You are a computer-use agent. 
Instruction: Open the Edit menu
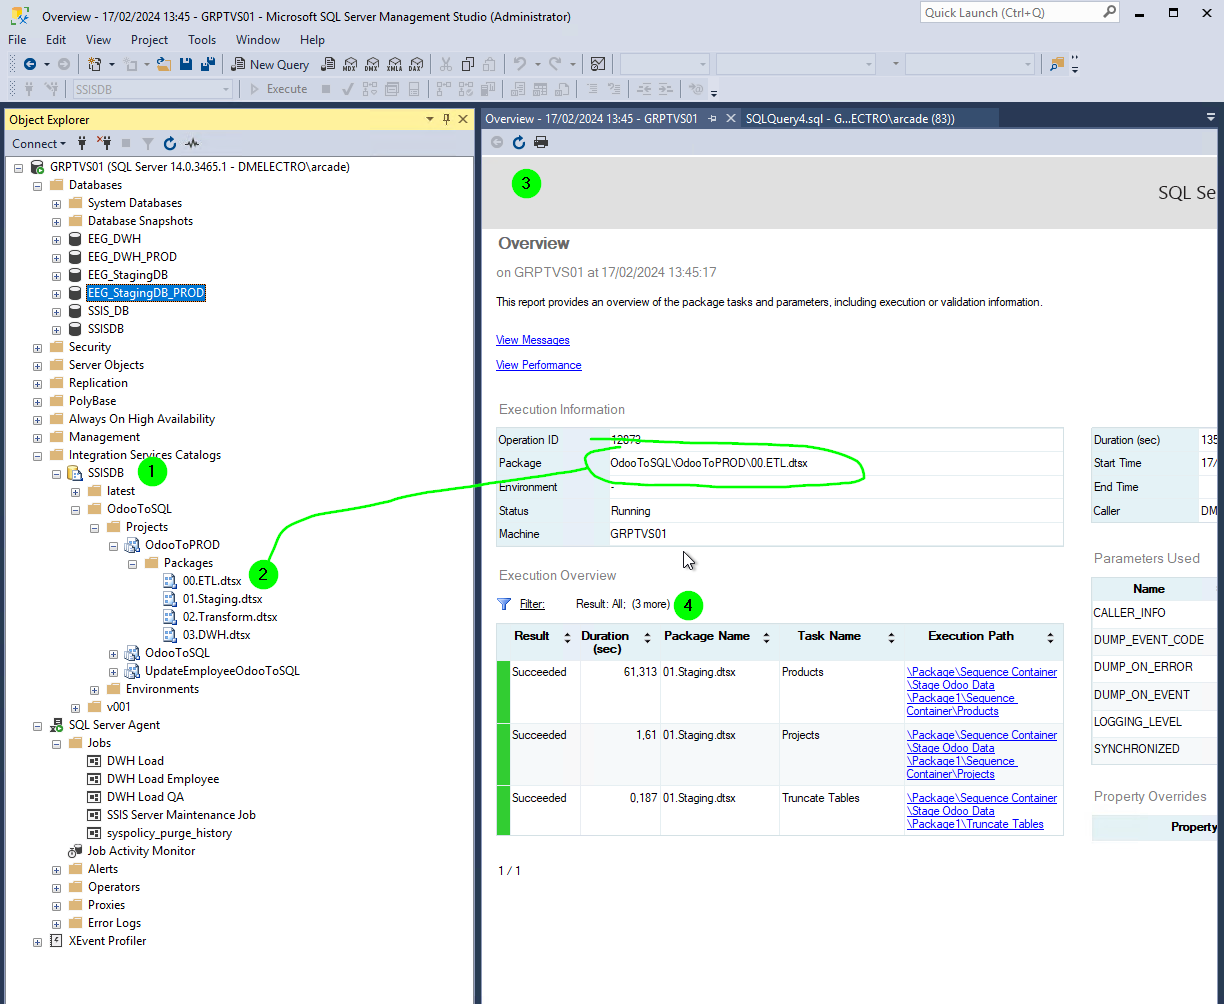(x=56, y=40)
